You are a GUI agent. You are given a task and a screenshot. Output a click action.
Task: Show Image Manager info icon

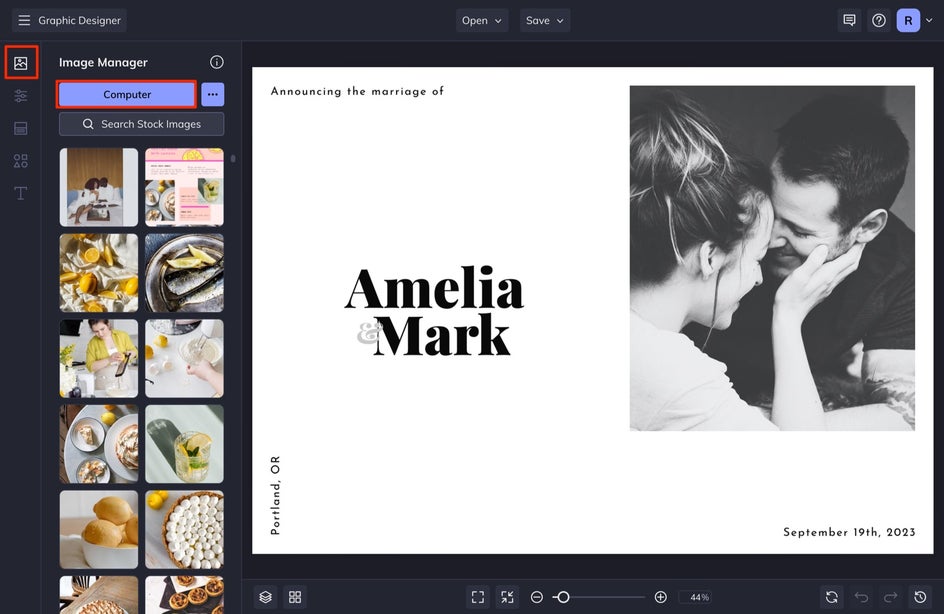(x=217, y=62)
